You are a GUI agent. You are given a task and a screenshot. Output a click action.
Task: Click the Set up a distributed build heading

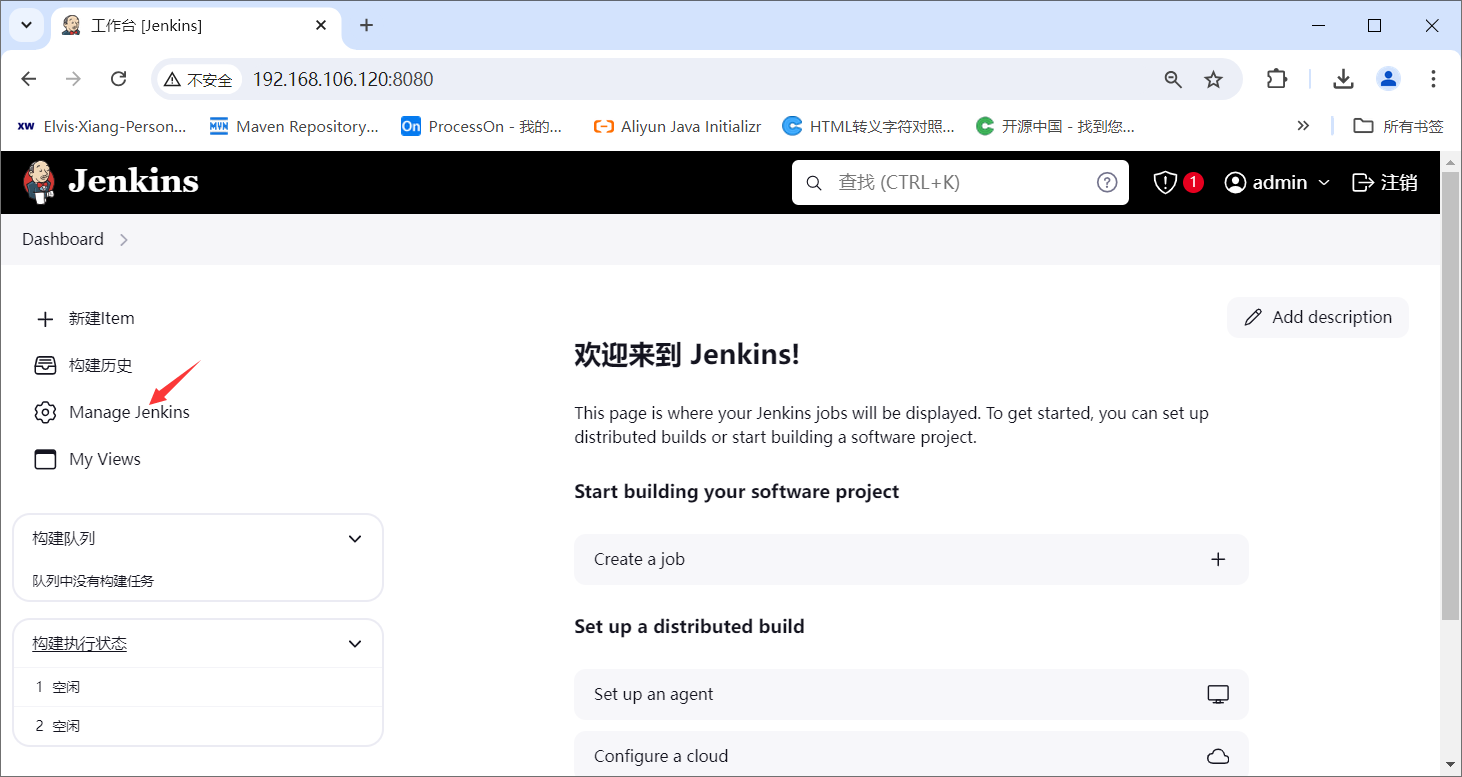point(689,626)
